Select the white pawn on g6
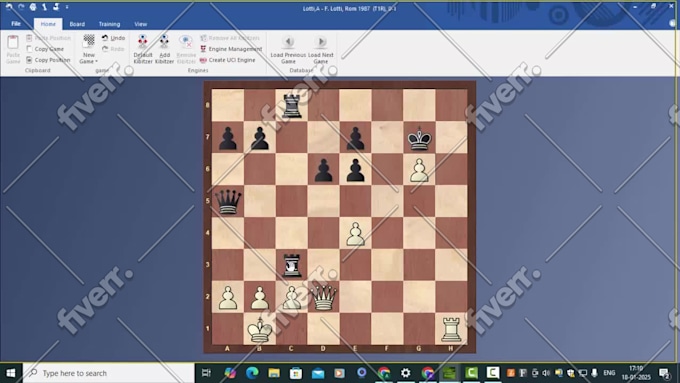 click(x=419, y=170)
